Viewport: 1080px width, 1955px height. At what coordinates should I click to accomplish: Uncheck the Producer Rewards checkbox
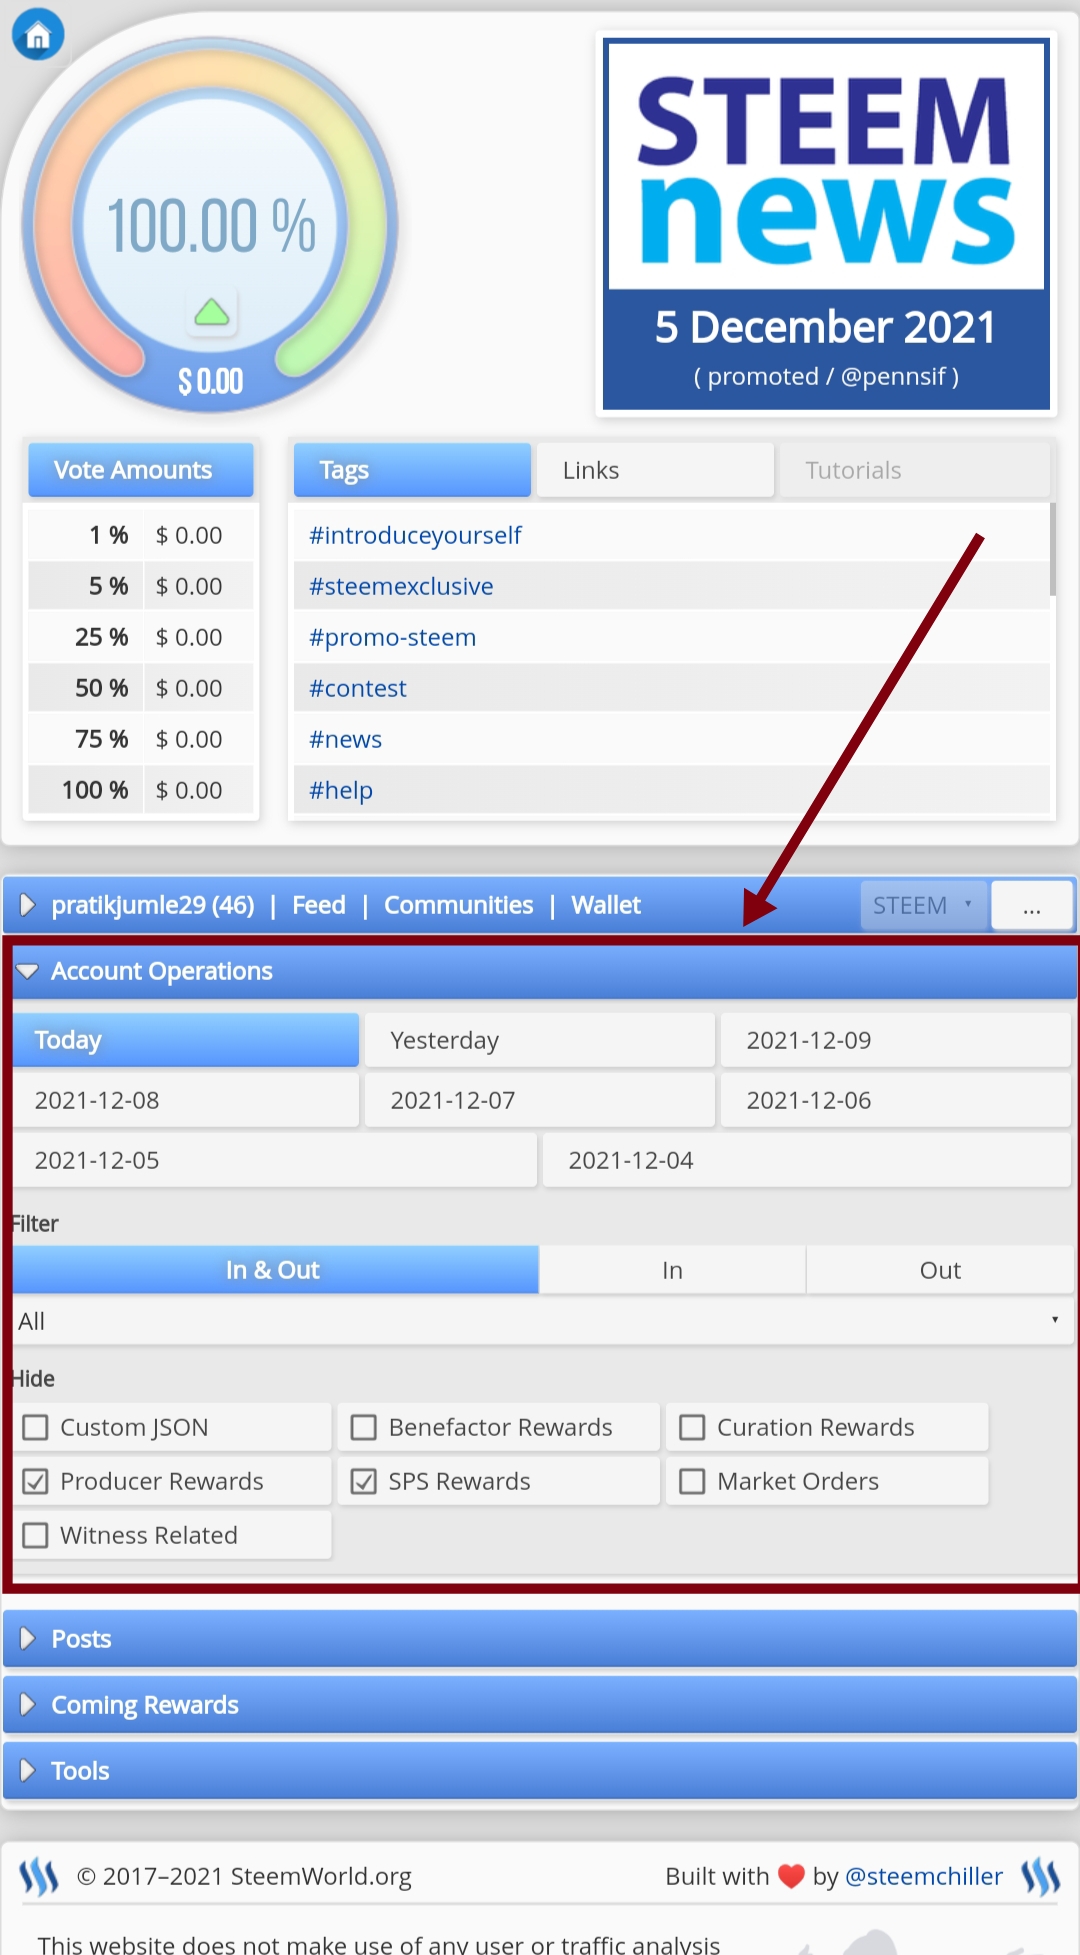[x=35, y=1481]
